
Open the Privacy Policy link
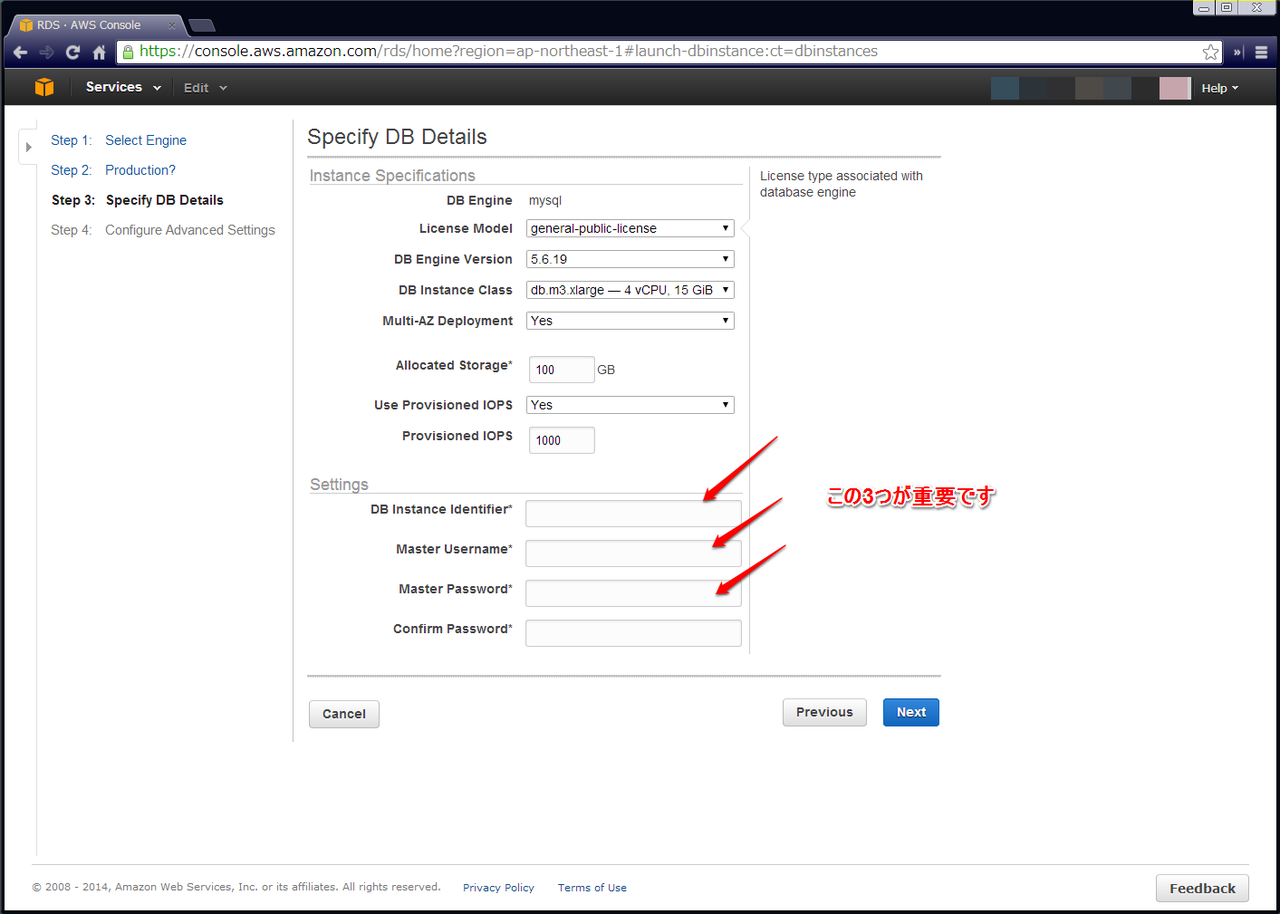[499, 888]
